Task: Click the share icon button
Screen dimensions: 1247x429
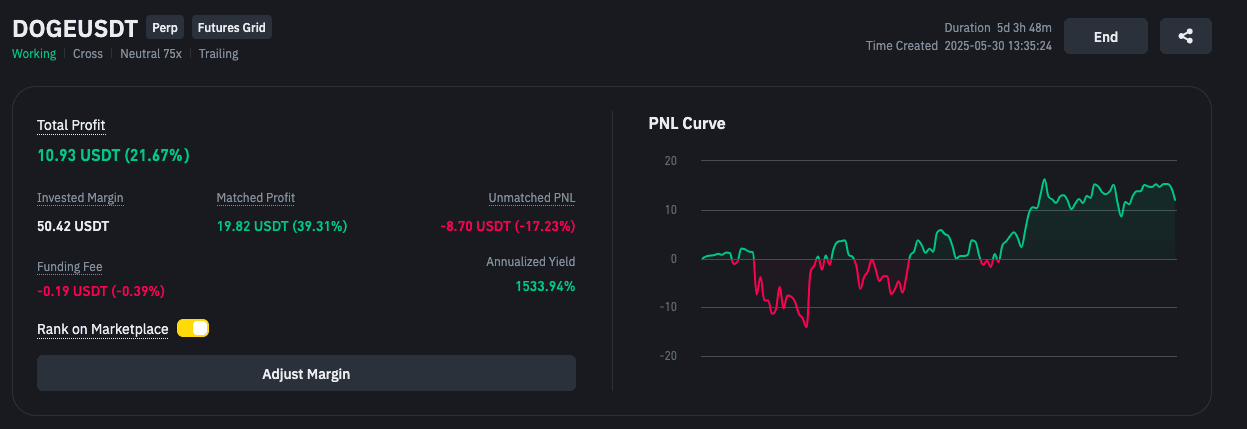Action: (1185, 36)
